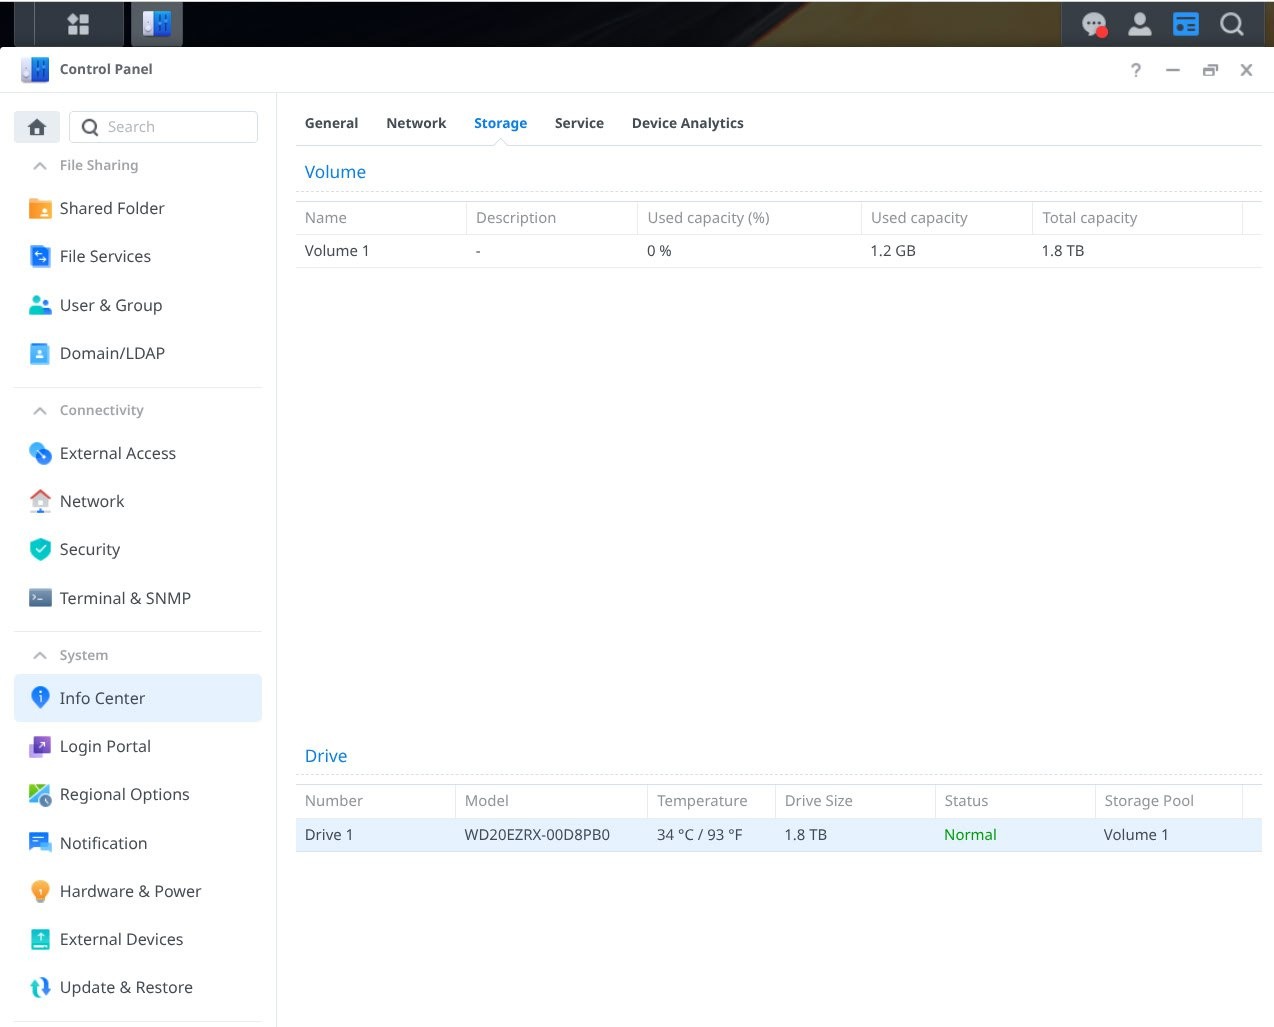Viewport: 1274px width, 1027px height.
Task: Collapse the File Sharing section
Action: (40, 165)
